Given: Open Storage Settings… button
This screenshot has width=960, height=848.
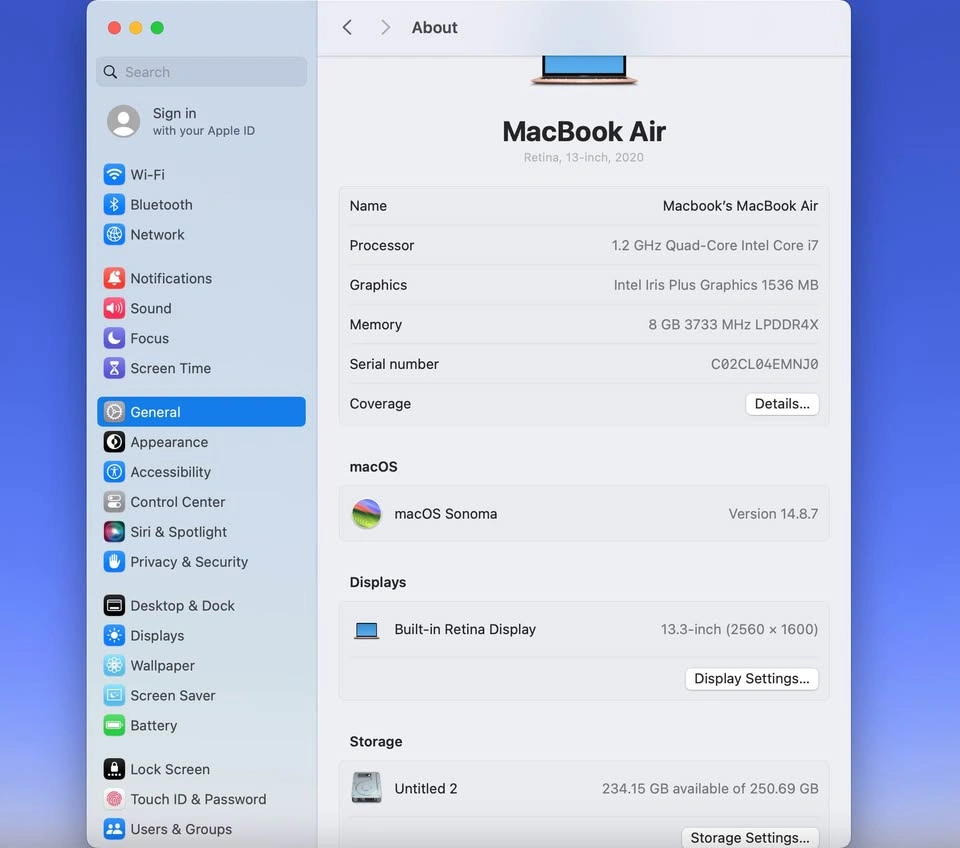Looking at the screenshot, I should click(749, 838).
